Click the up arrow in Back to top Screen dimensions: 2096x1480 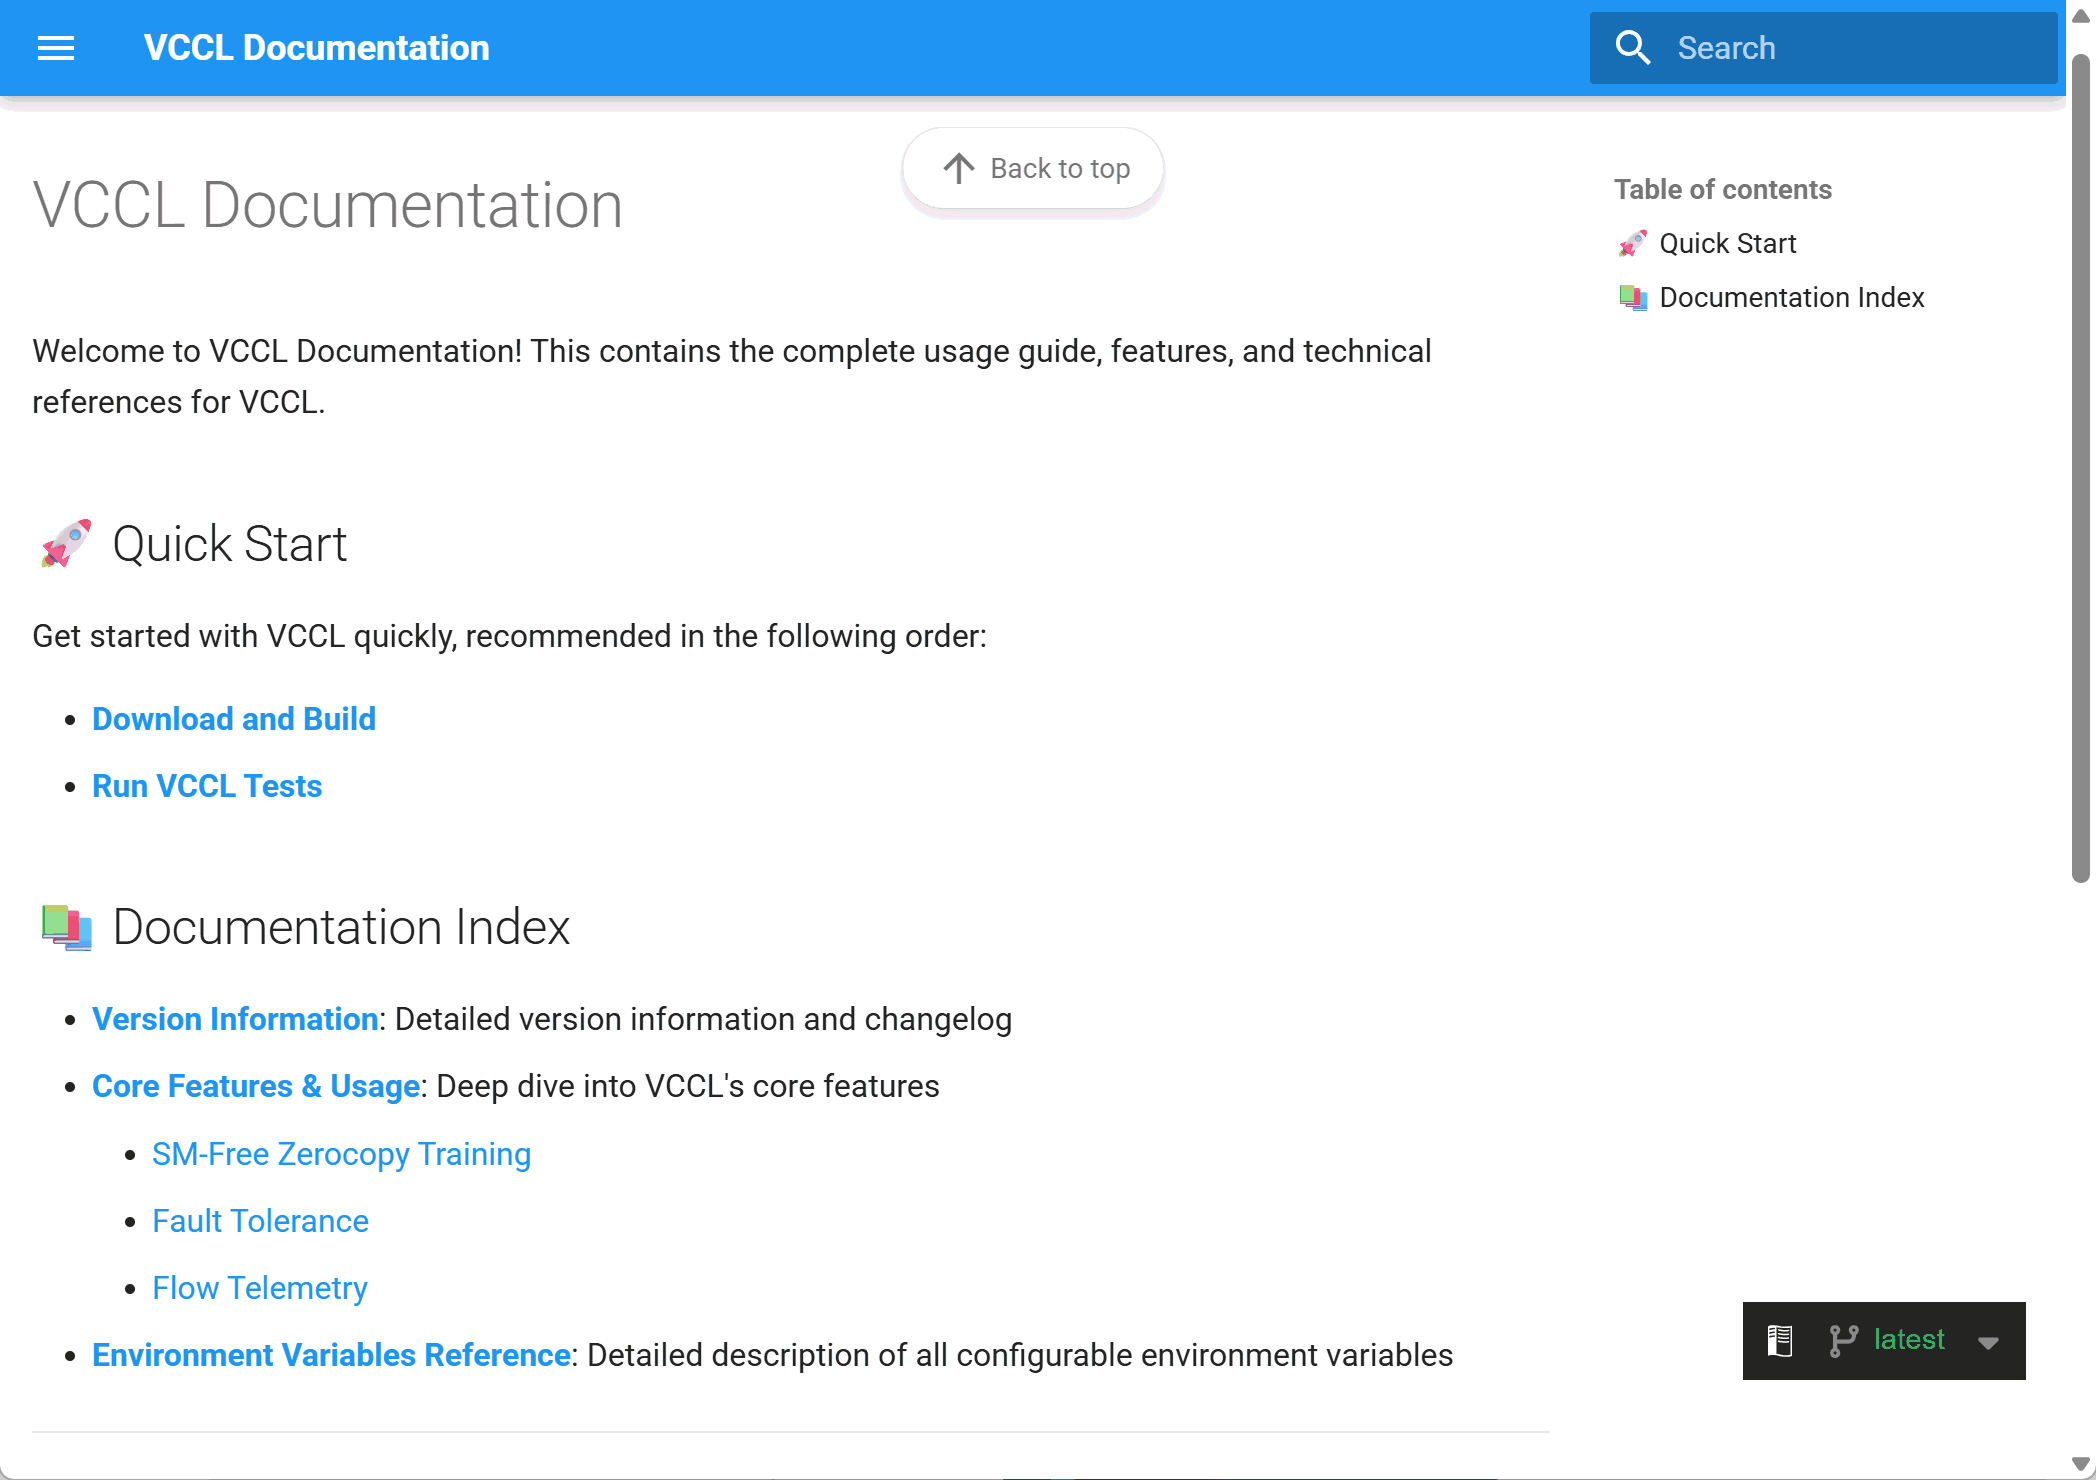click(958, 168)
